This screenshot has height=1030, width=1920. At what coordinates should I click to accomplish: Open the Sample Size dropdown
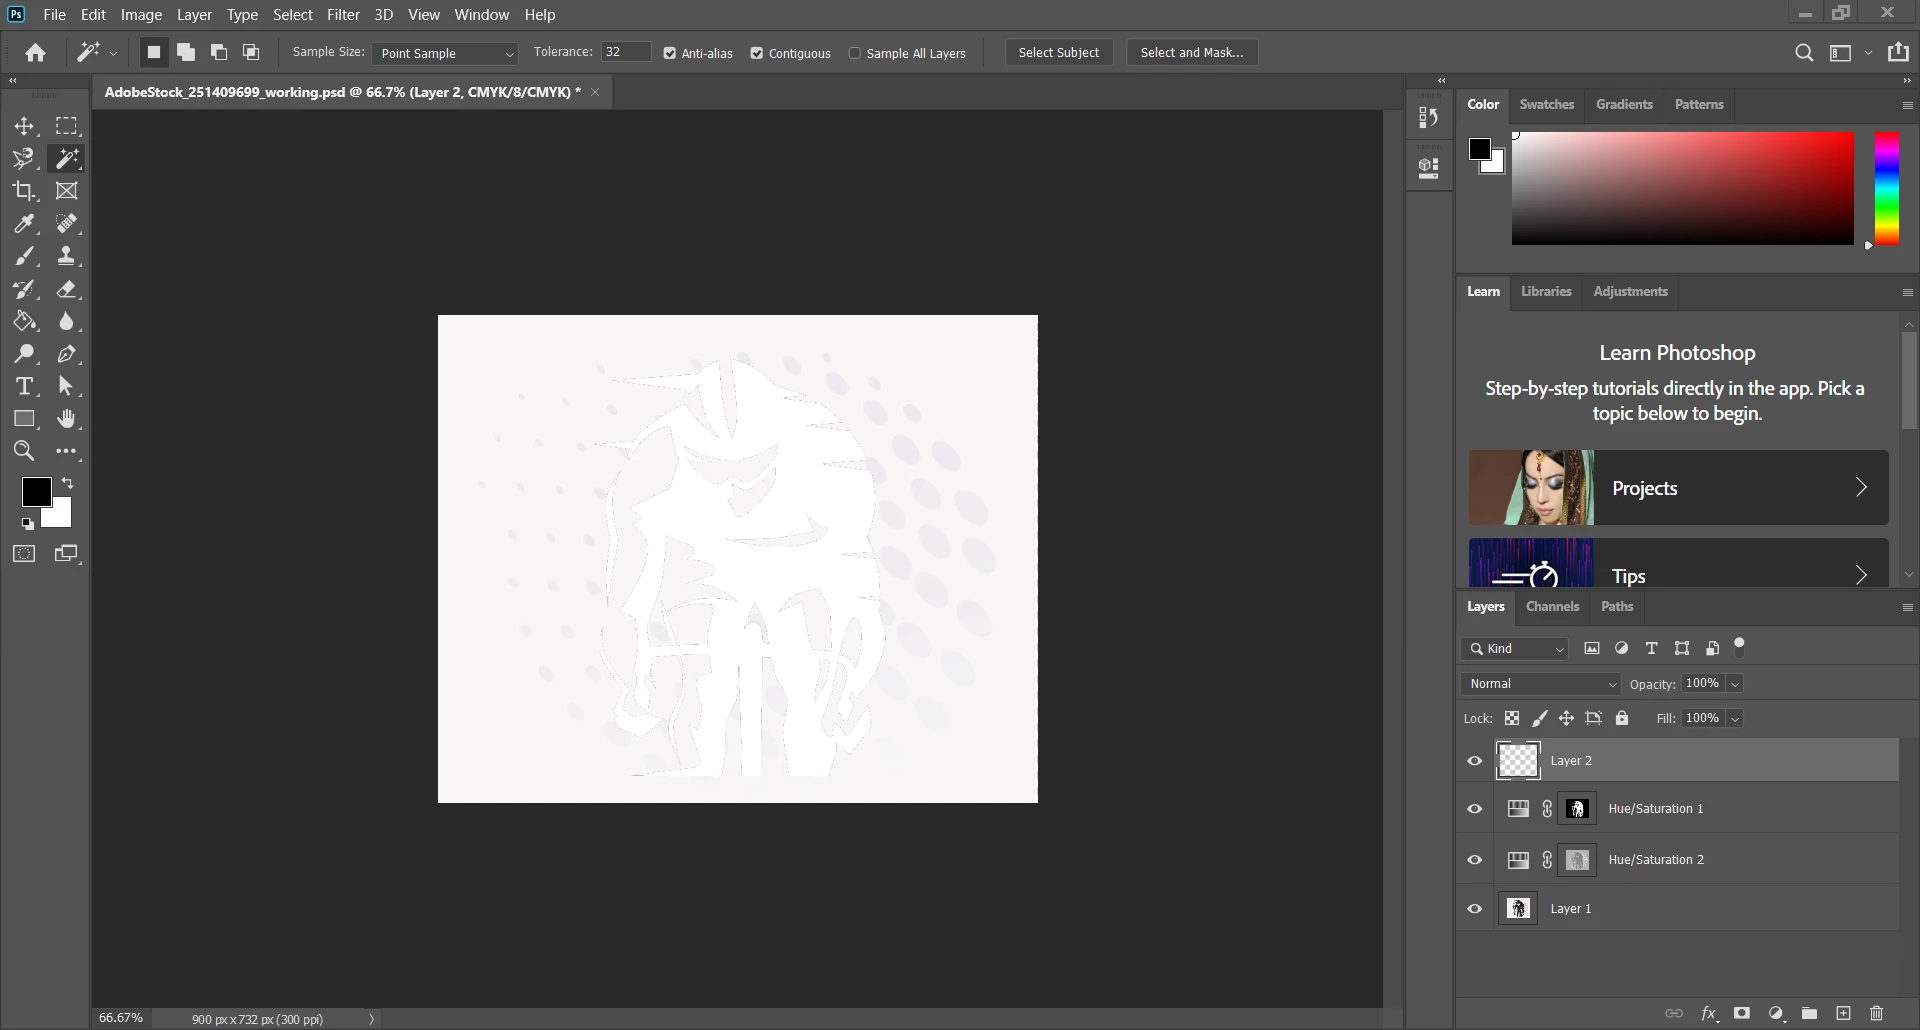click(x=445, y=53)
